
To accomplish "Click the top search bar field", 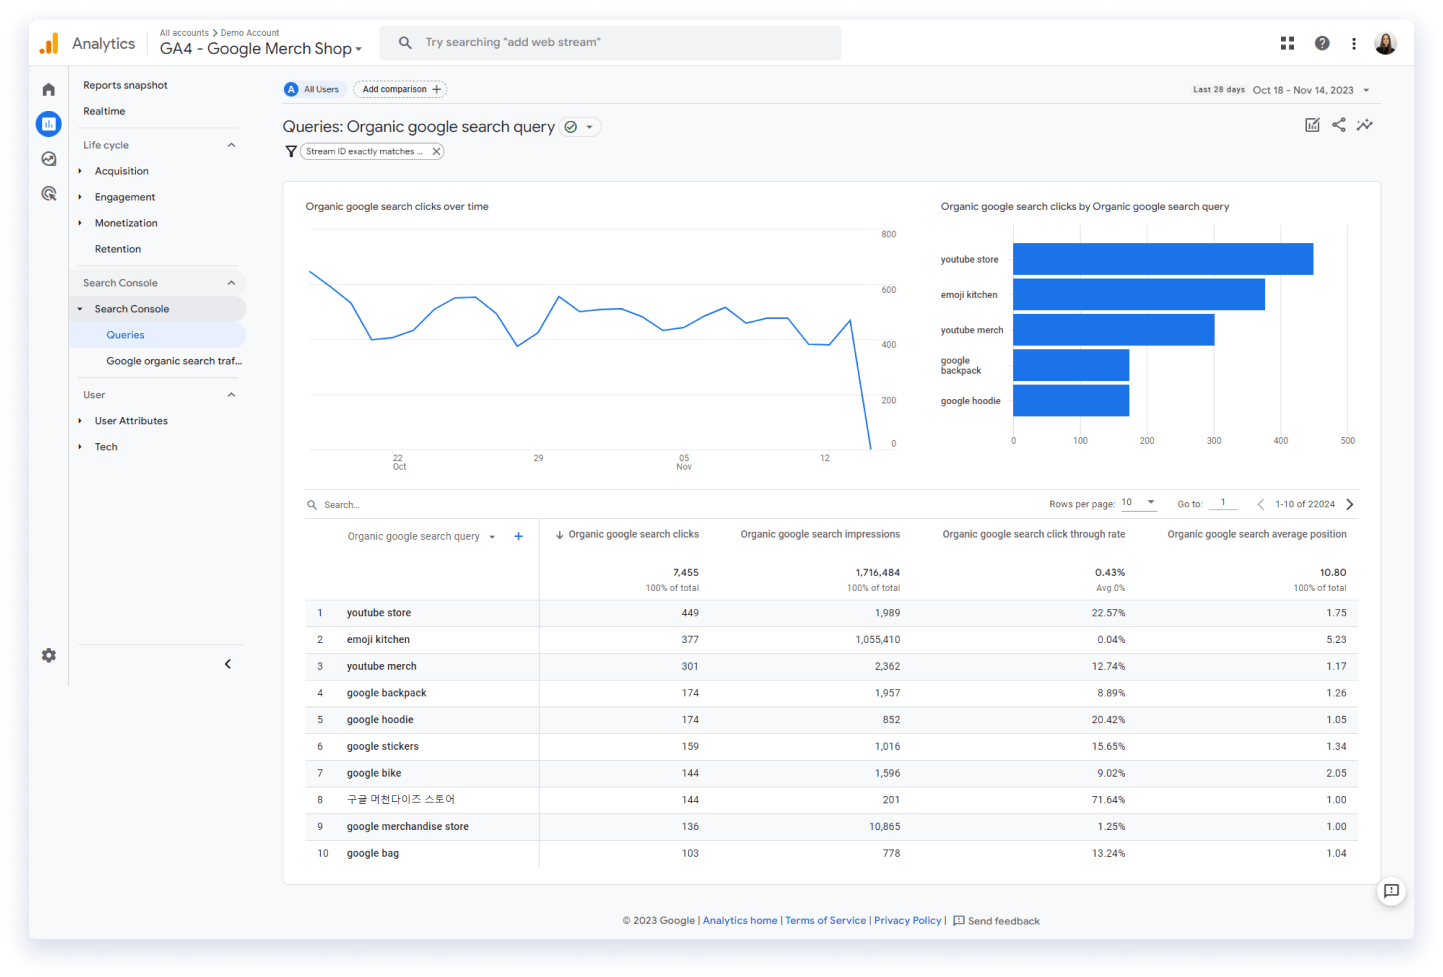I will tap(610, 43).
